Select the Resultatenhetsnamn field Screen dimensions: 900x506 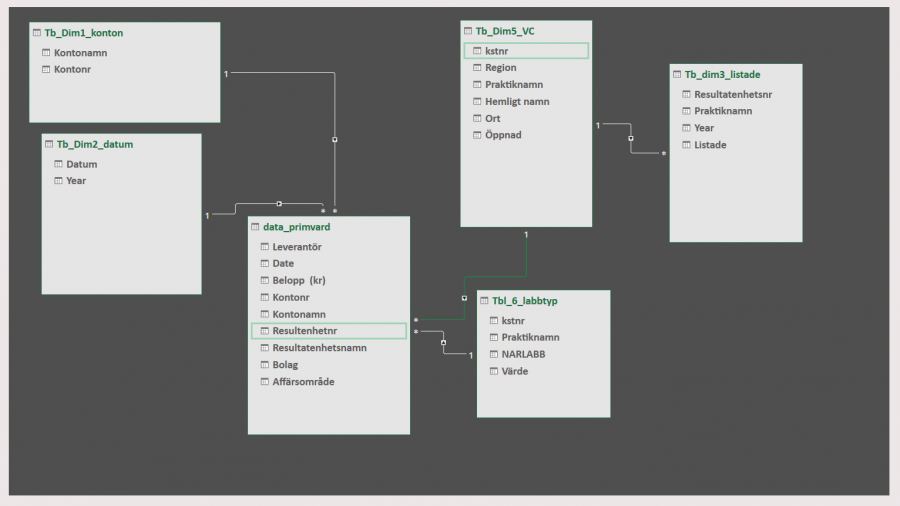[x=319, y=348]
